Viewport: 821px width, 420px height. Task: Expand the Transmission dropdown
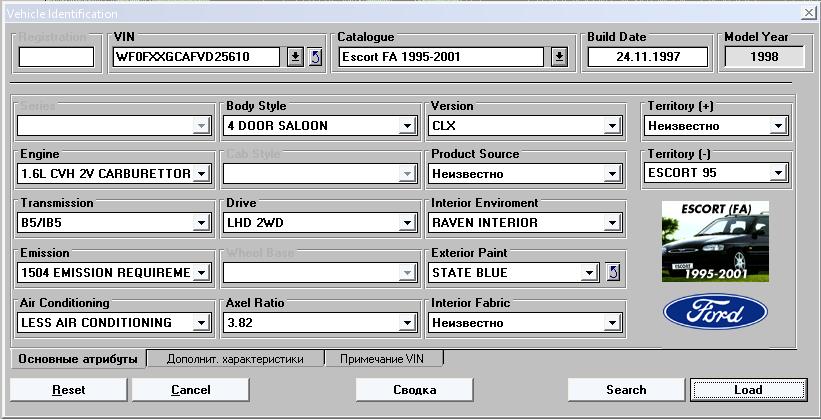[201, 223]
